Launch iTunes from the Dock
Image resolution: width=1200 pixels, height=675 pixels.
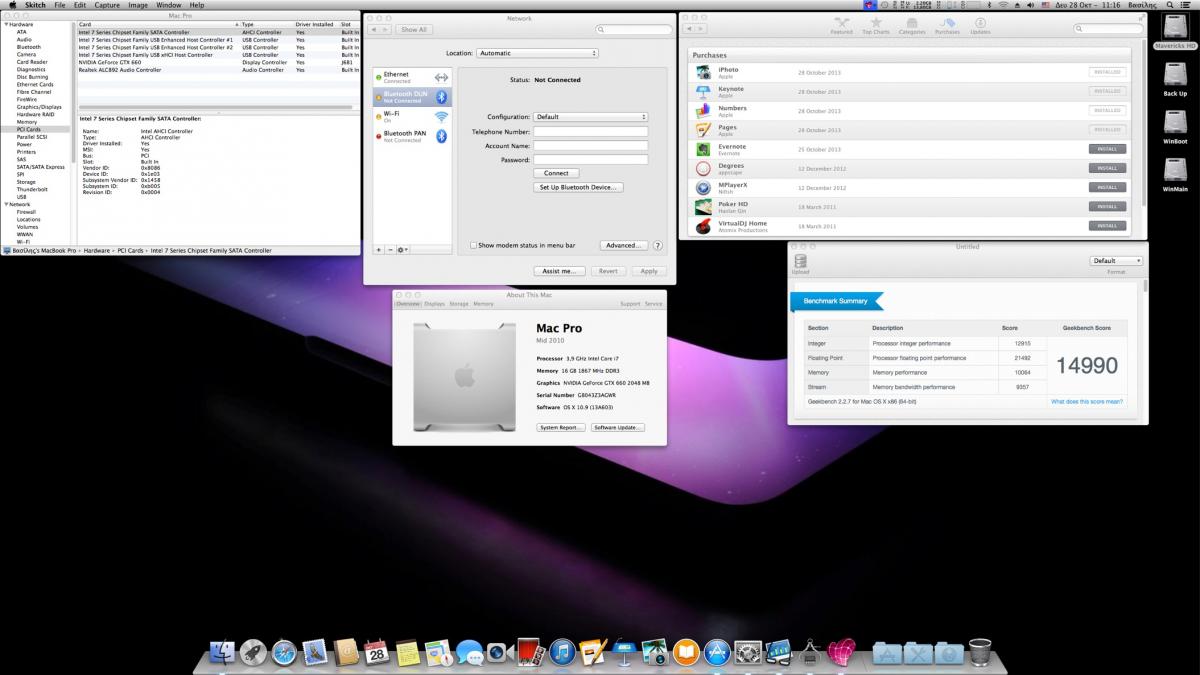point(562,653)
